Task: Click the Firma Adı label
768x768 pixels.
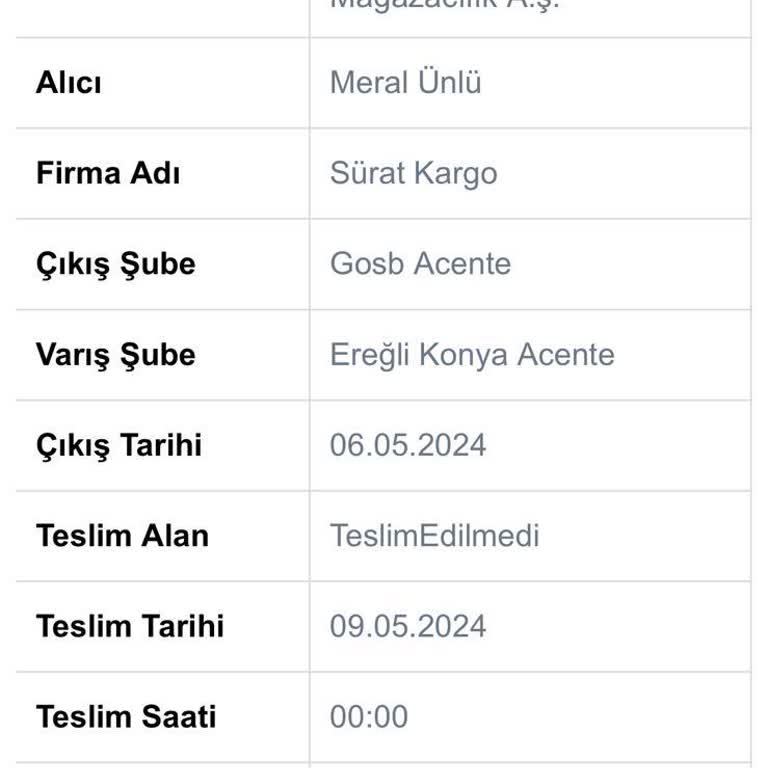Action: point(108,173)
